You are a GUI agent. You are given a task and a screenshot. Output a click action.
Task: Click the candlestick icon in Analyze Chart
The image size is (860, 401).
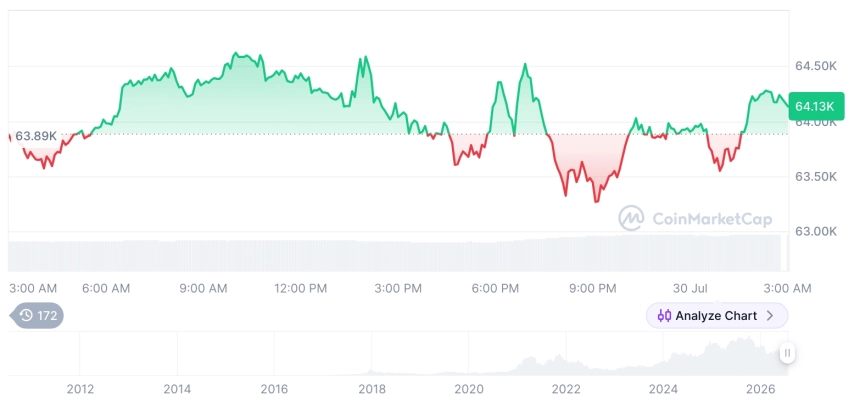coord(664,316)
